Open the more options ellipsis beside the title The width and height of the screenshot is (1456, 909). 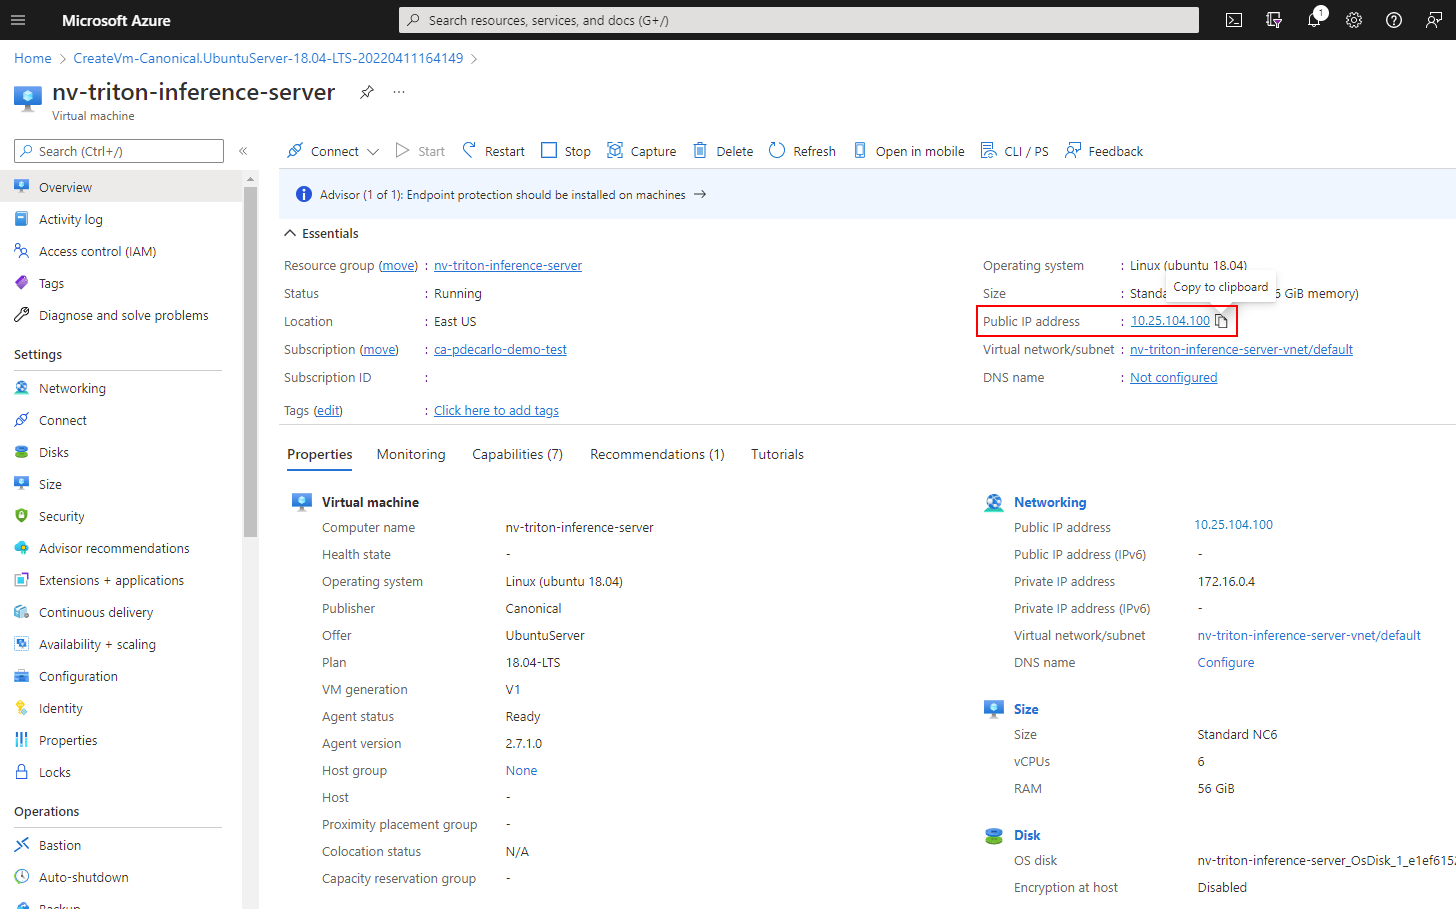coord(399,92)
